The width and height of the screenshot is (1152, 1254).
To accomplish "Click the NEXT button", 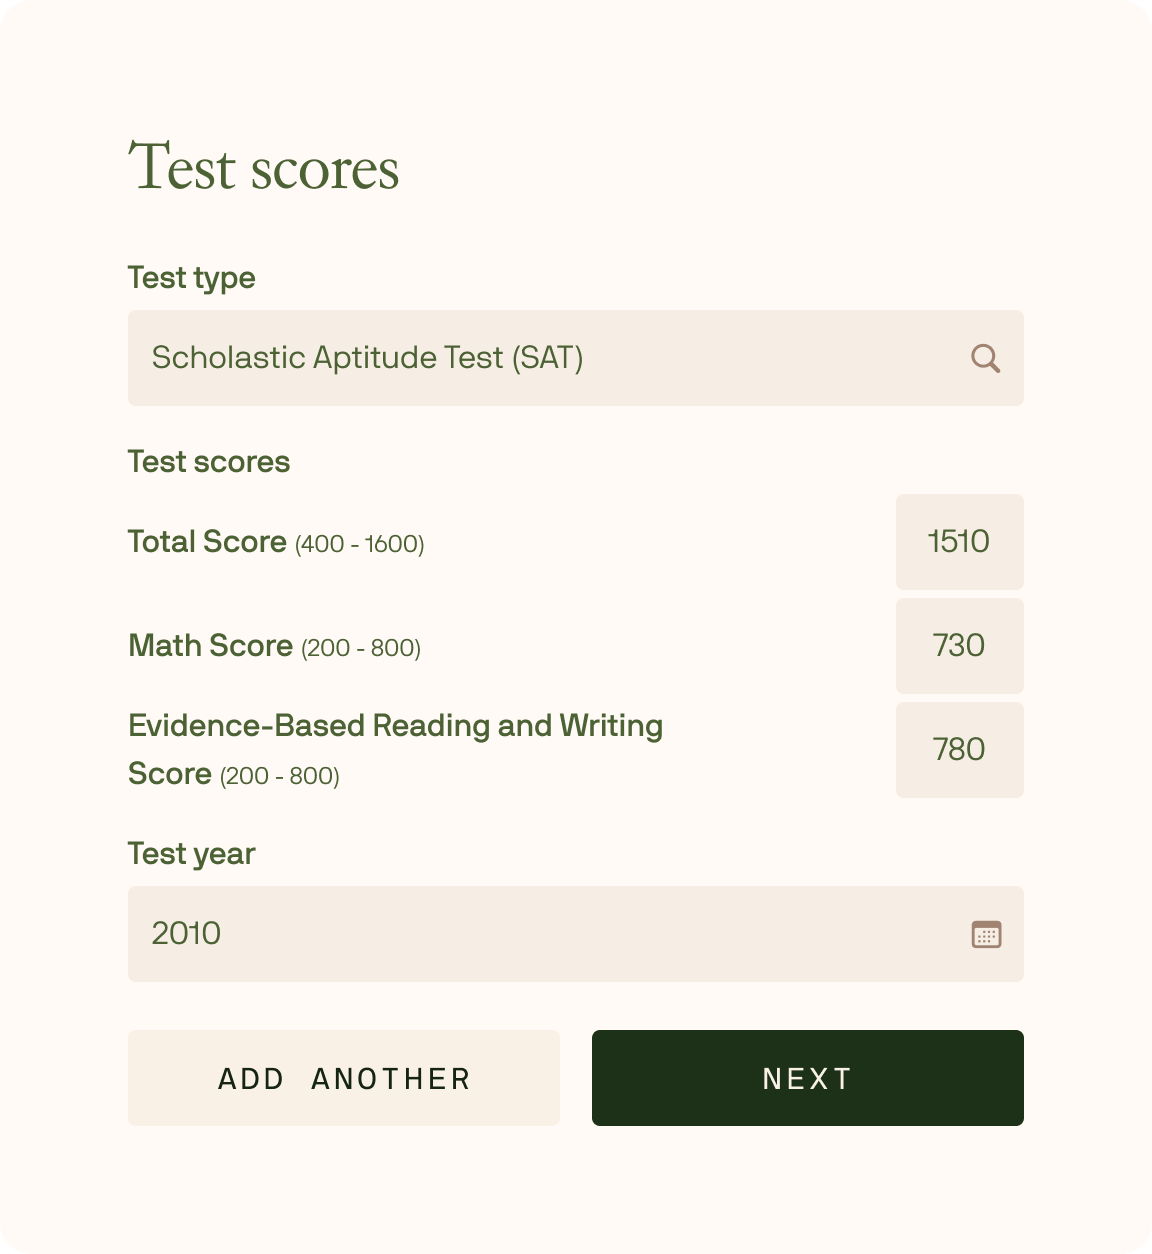I will coord(806,1078).
